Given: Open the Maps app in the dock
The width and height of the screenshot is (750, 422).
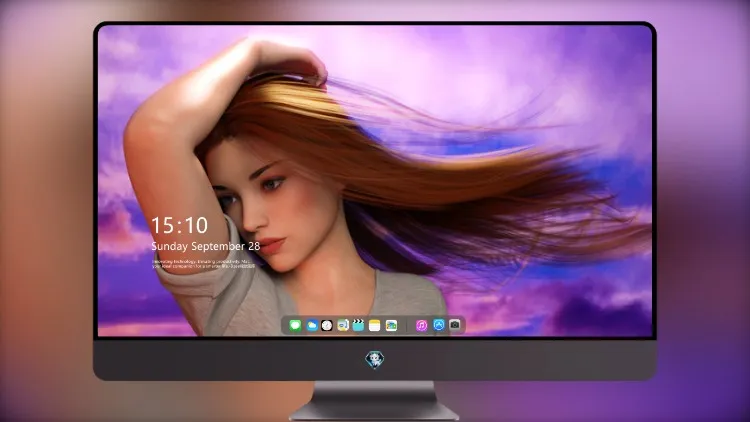Looking at the screenshot, I should 343,325.
